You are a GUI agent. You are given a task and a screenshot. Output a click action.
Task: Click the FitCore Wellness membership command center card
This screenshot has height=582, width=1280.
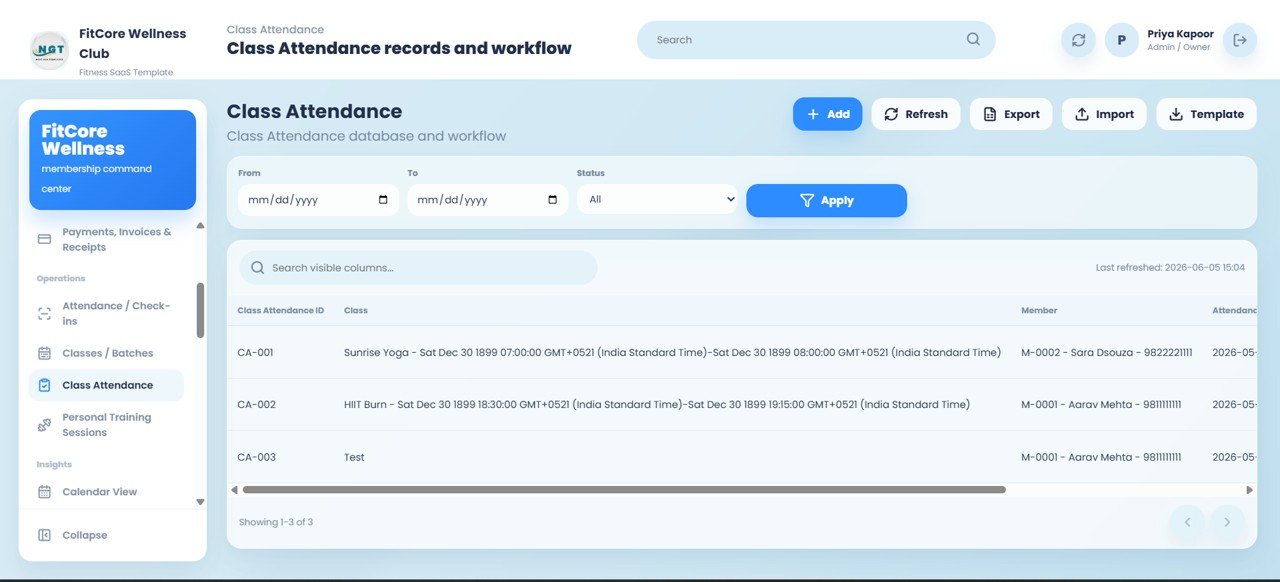tap(113, 160)
